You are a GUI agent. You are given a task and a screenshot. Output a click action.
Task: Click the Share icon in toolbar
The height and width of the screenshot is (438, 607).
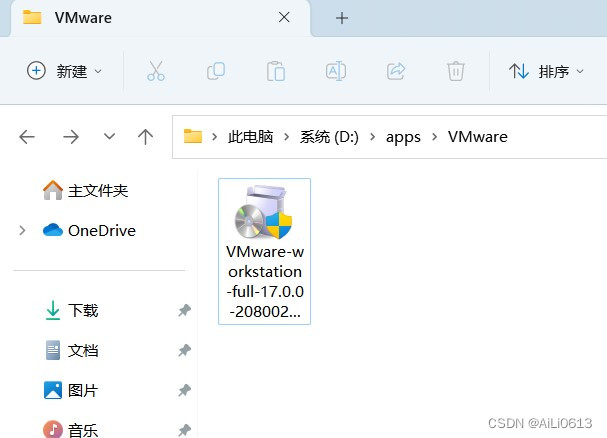pyautogui.click(x=396, y=71)
